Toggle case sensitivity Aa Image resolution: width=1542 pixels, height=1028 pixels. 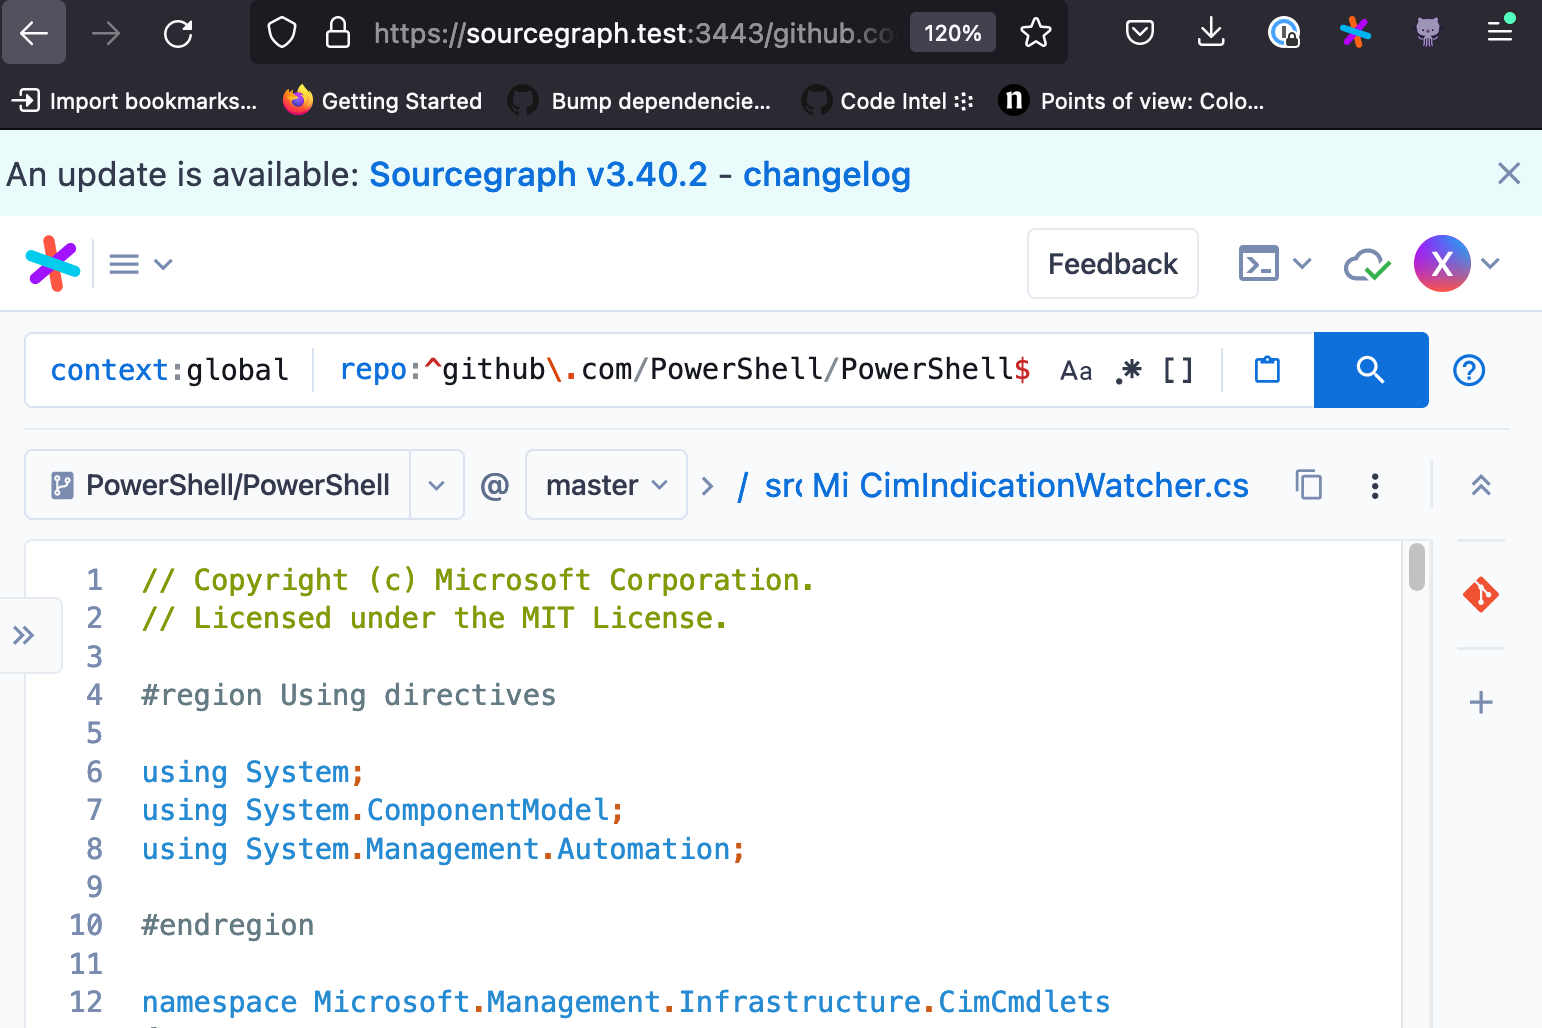(1076, 371)
